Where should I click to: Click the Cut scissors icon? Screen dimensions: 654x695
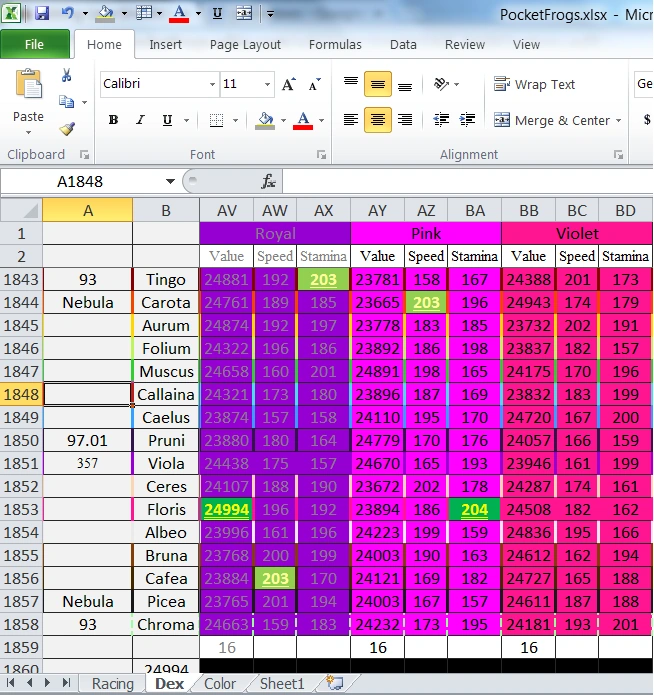(x=67, y=75)
